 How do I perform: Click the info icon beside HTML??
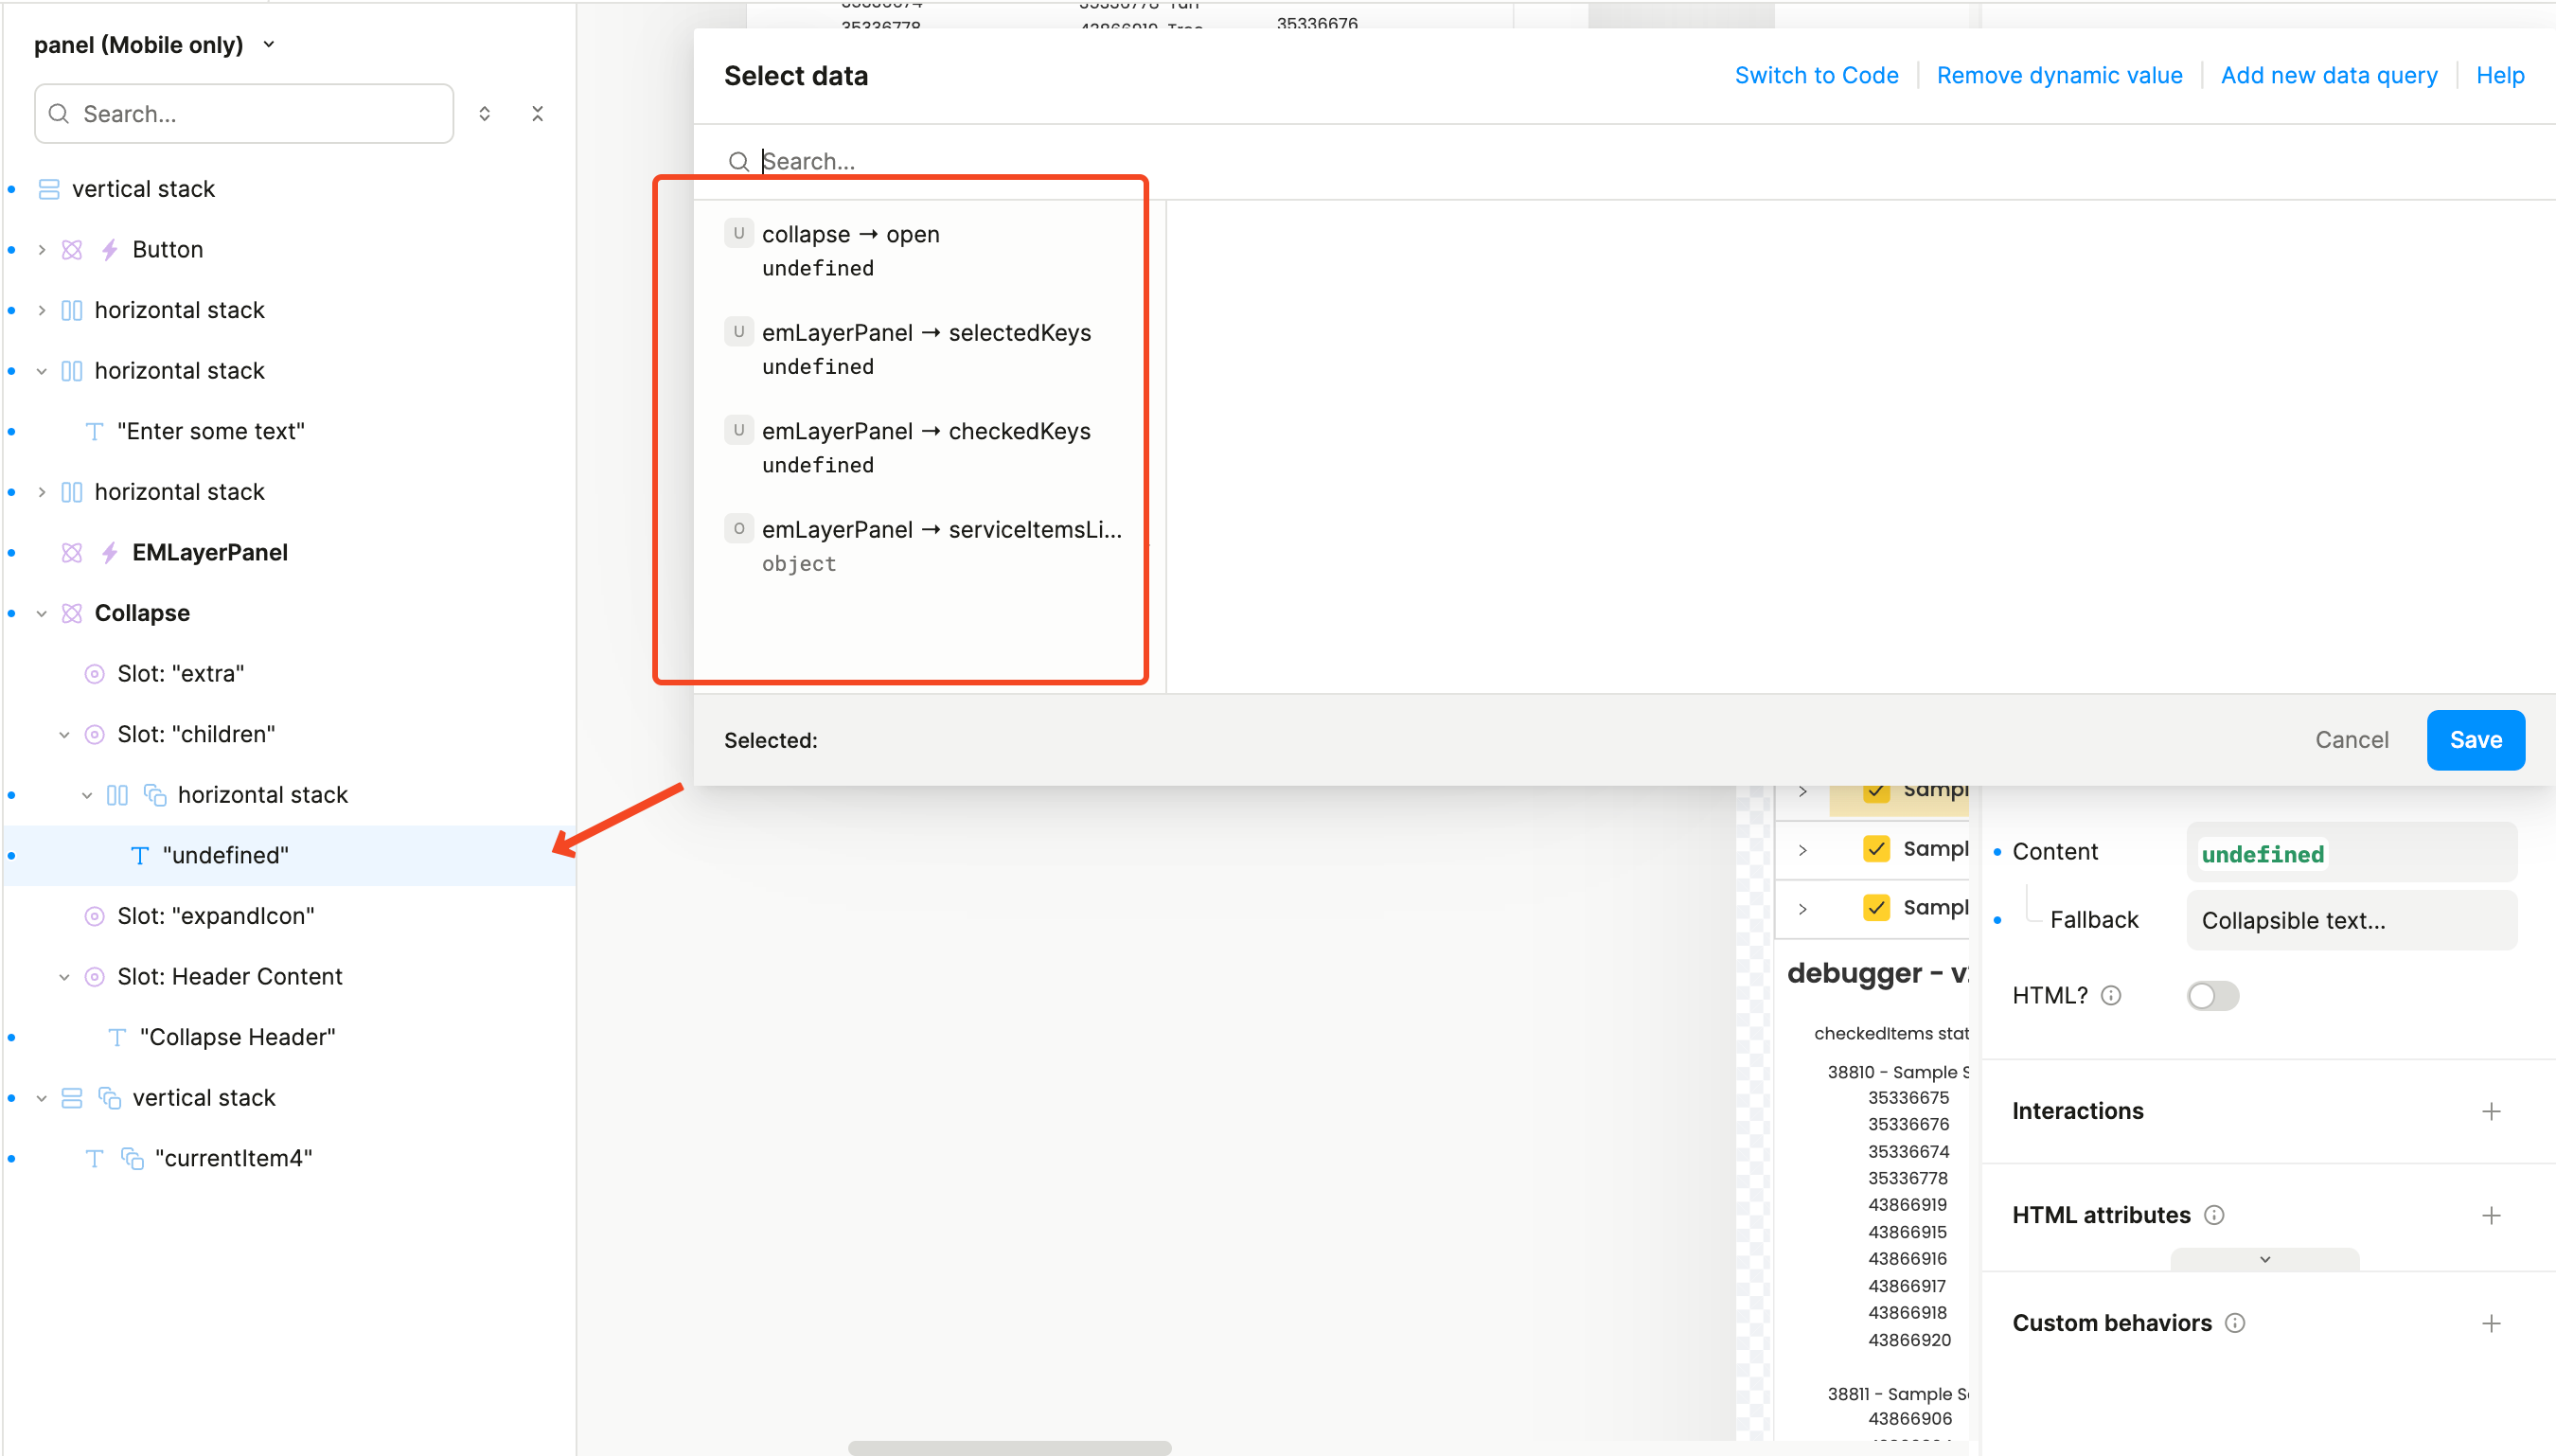point(2111,995)
